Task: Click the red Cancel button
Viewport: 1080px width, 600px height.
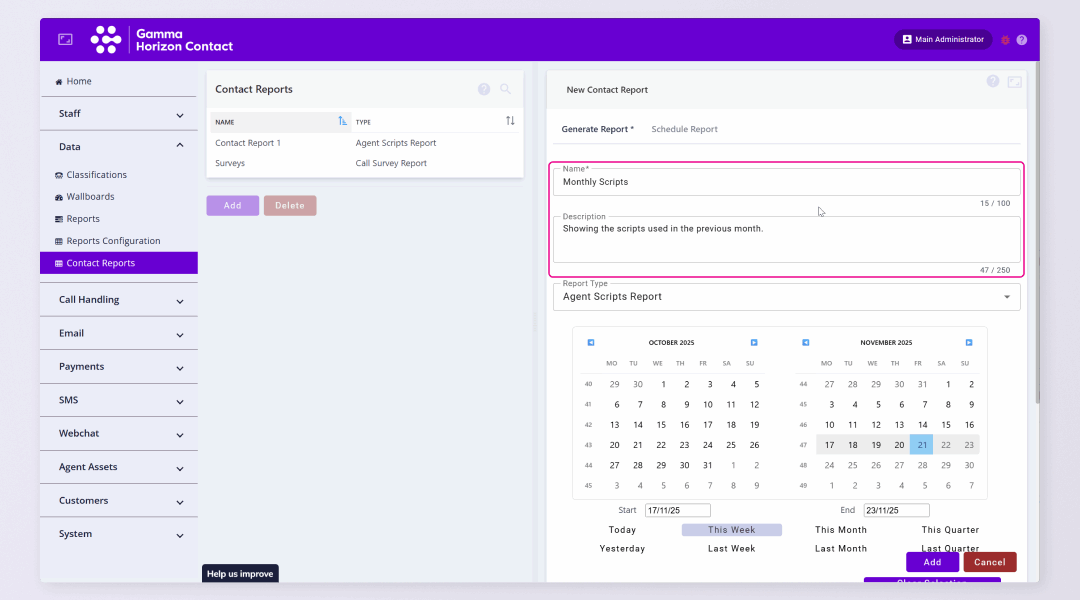Action: click(x=989, y=562)
